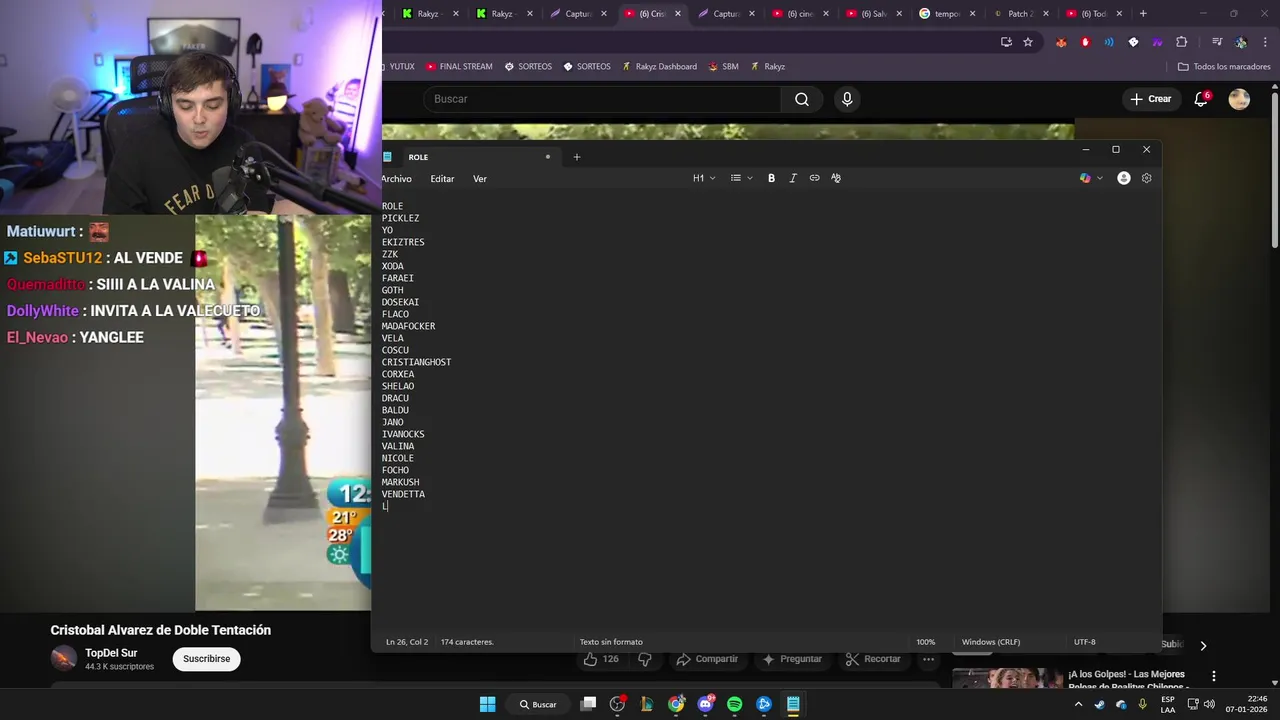Dislike the YouTube video
Screen dimensions: 1280x720
[645, 659]
